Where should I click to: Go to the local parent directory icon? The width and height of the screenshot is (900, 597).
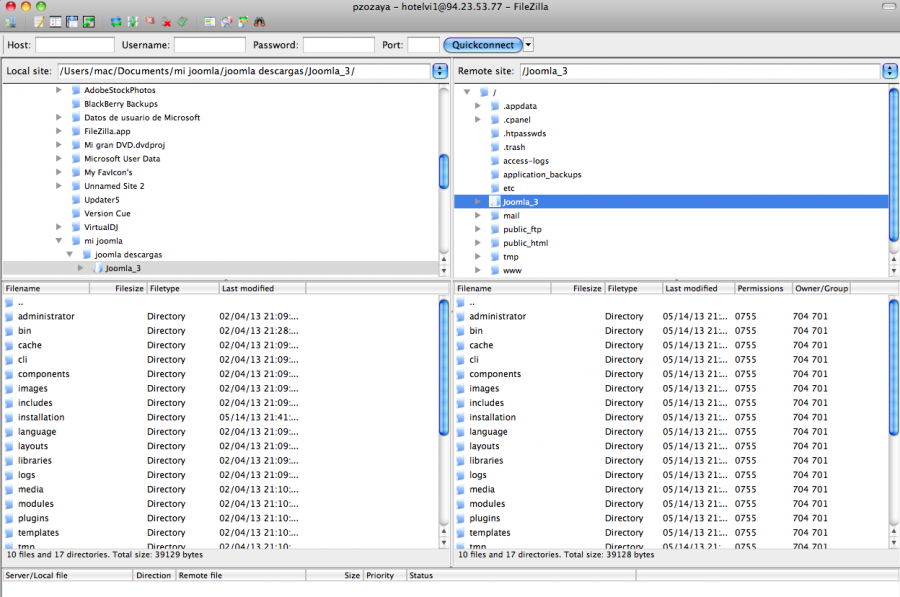pos(9,303)
